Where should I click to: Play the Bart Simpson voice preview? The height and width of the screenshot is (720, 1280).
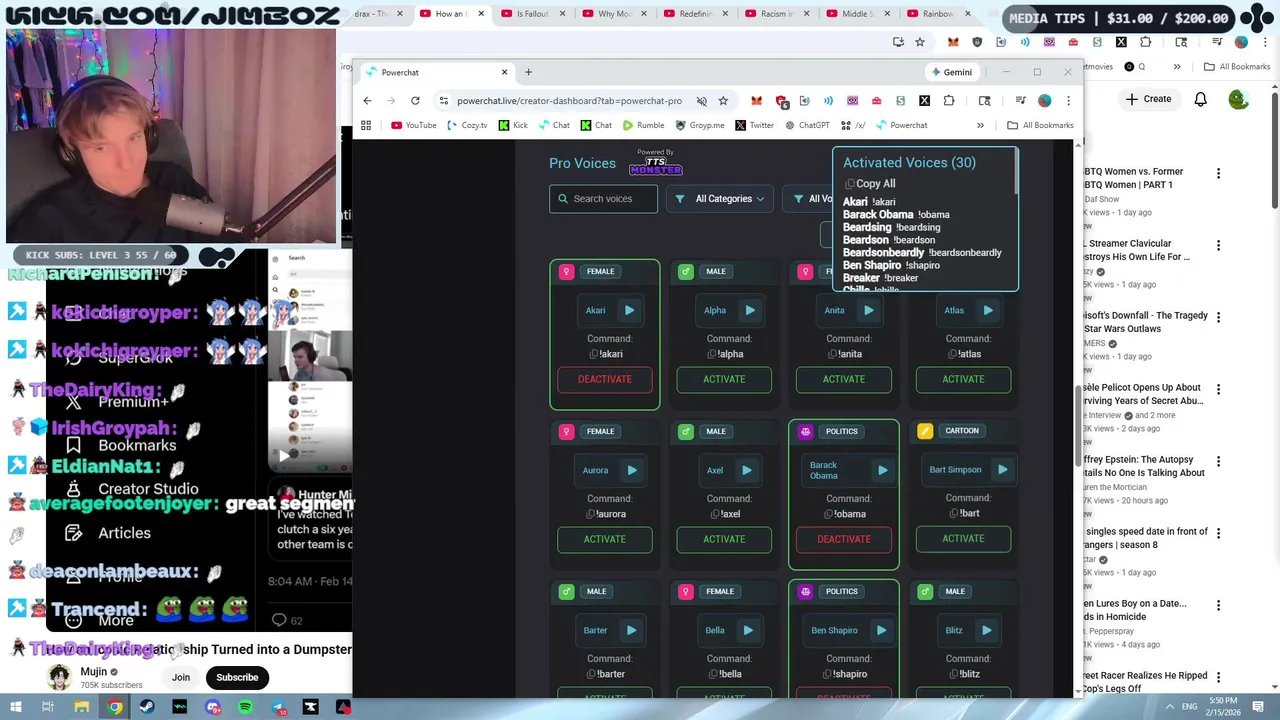(x=1002, y=470)
